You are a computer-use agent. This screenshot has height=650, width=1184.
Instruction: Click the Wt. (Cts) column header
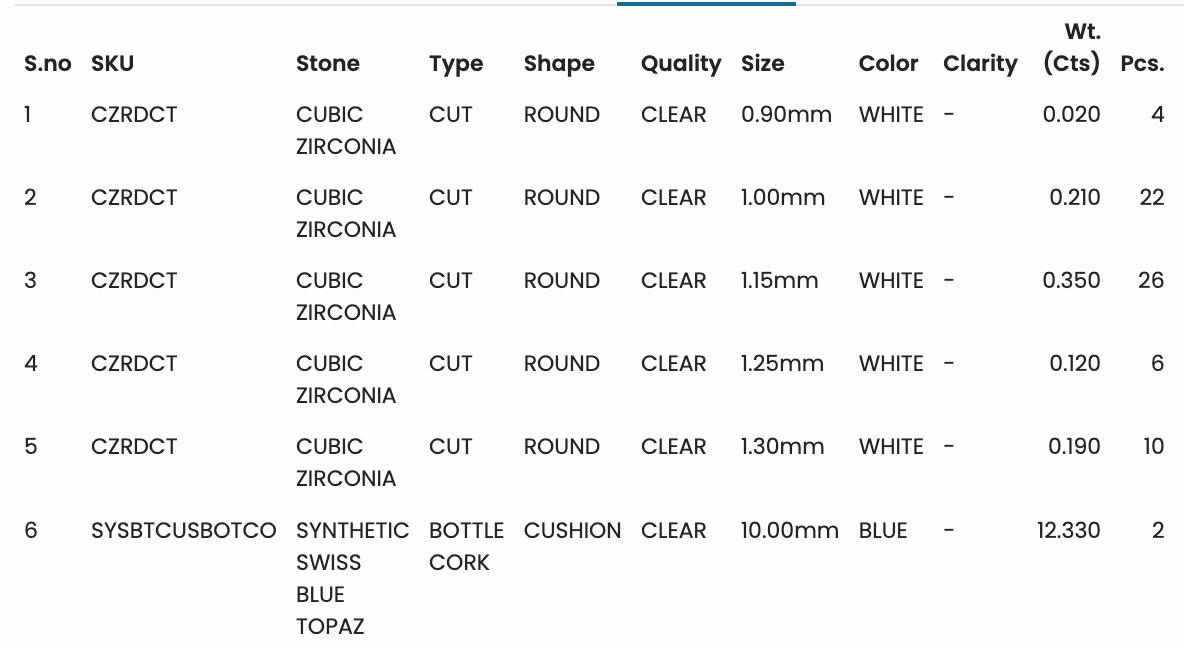pyautogui.click(x=1071, y=48)
